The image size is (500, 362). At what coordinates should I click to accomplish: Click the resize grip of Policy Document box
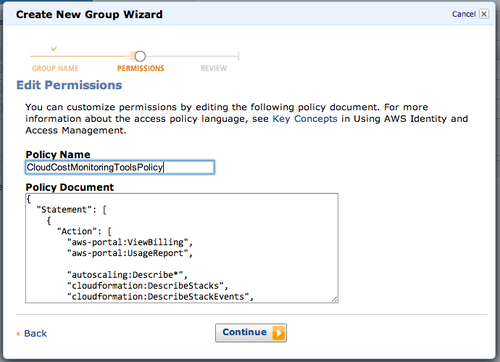335,300
